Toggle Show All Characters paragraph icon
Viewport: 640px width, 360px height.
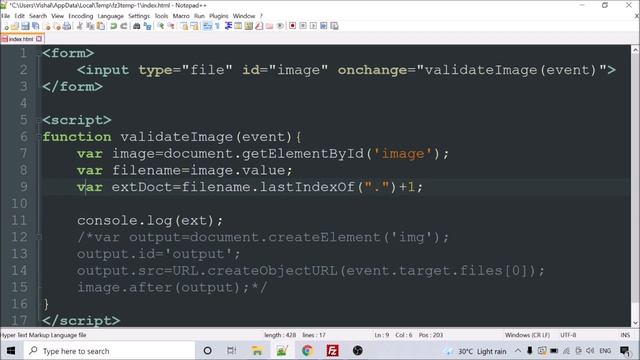[x=217, y=26]
